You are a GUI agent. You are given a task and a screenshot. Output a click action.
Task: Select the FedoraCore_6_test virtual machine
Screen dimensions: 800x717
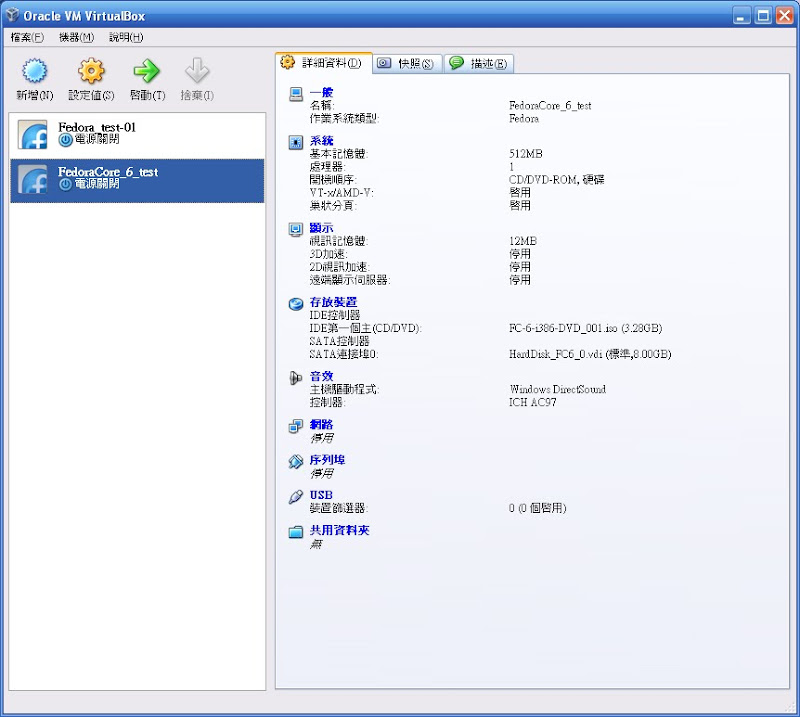point(137,181)
